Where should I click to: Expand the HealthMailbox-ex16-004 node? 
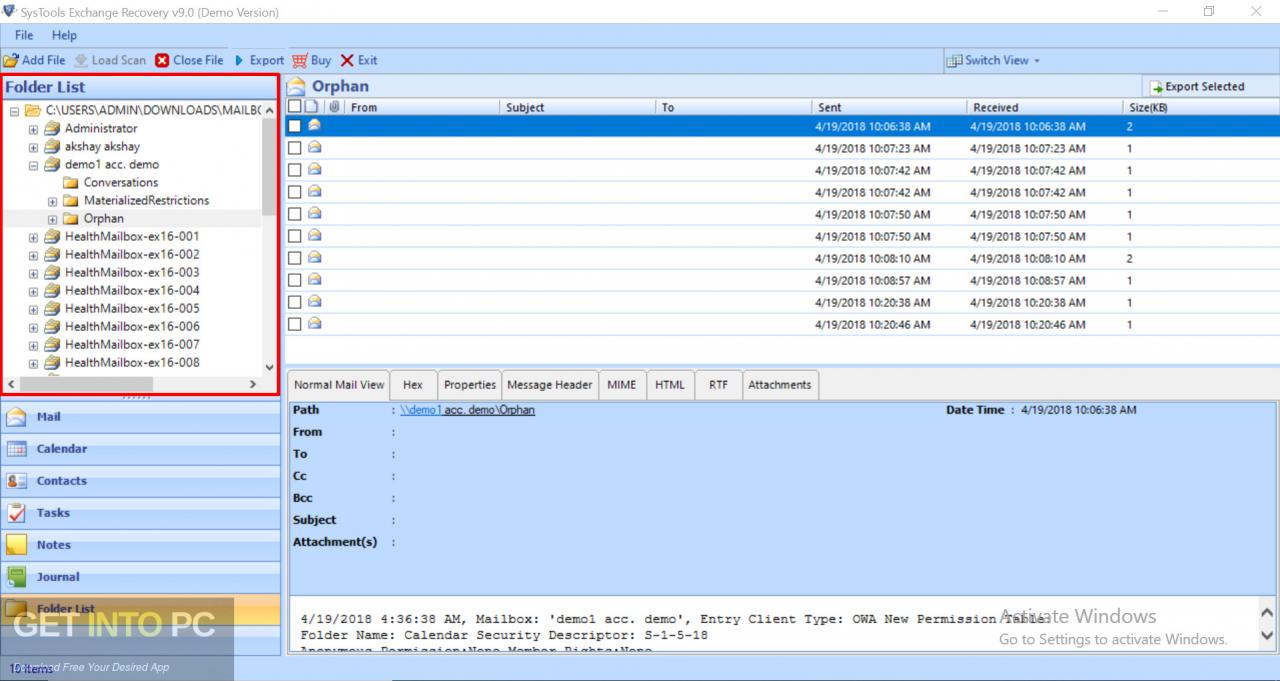click(33, 291)
